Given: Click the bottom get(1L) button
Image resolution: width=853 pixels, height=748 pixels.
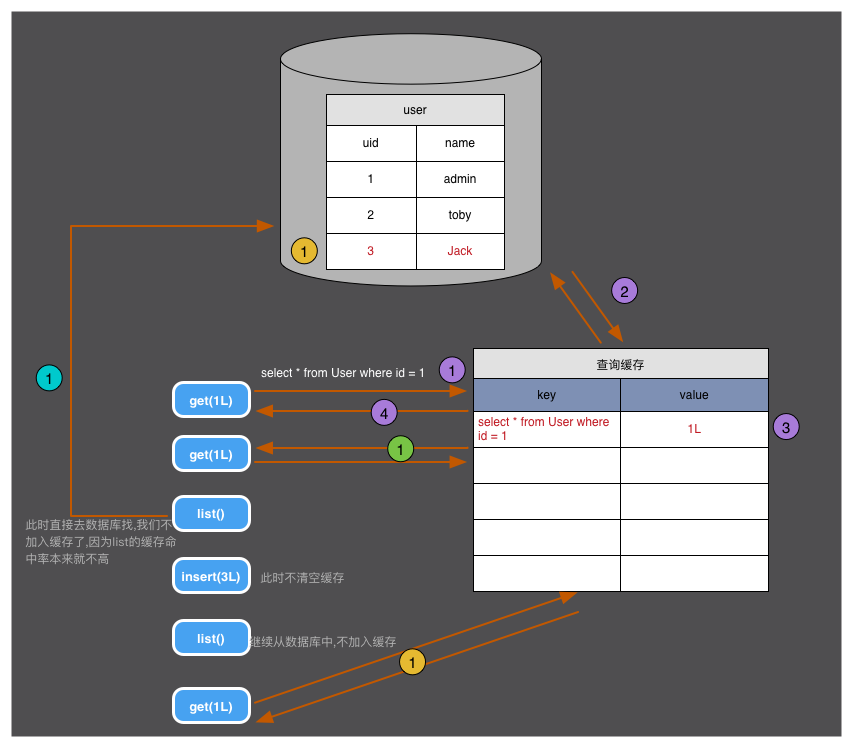Looking at the screenshot, I should (x=211, y=706).
